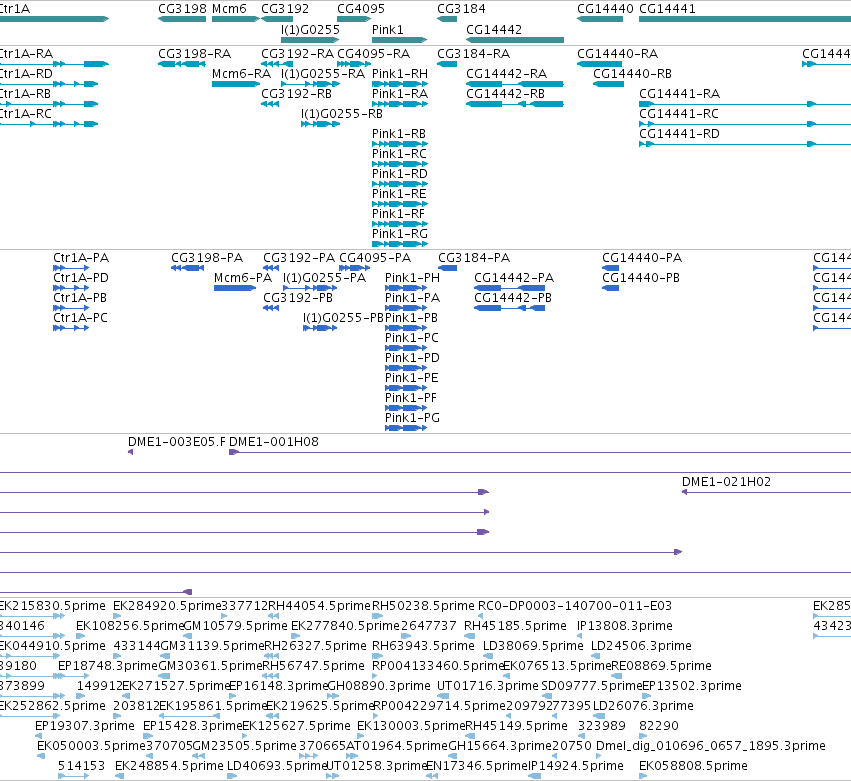Click the DME1-003E05.F clone label
This screenshot has height=781, width=851.
point(177,442)
